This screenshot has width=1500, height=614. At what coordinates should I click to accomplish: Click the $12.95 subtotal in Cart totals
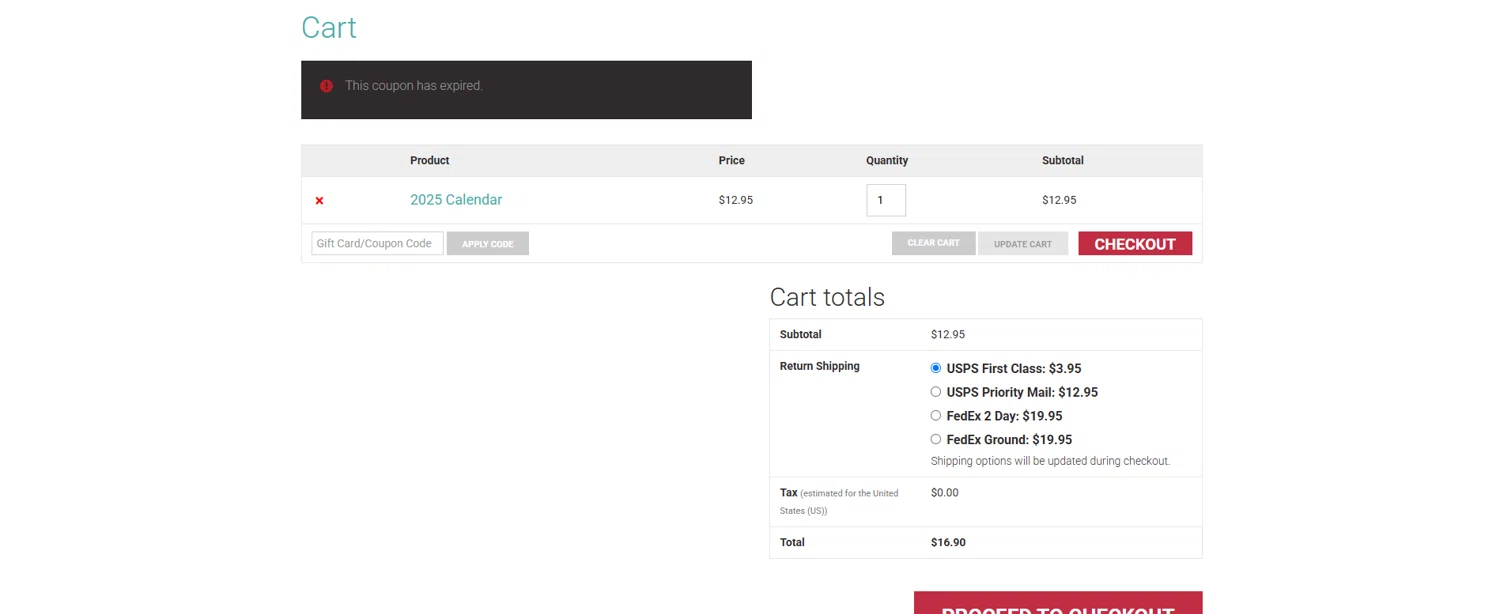click(948, 334)
